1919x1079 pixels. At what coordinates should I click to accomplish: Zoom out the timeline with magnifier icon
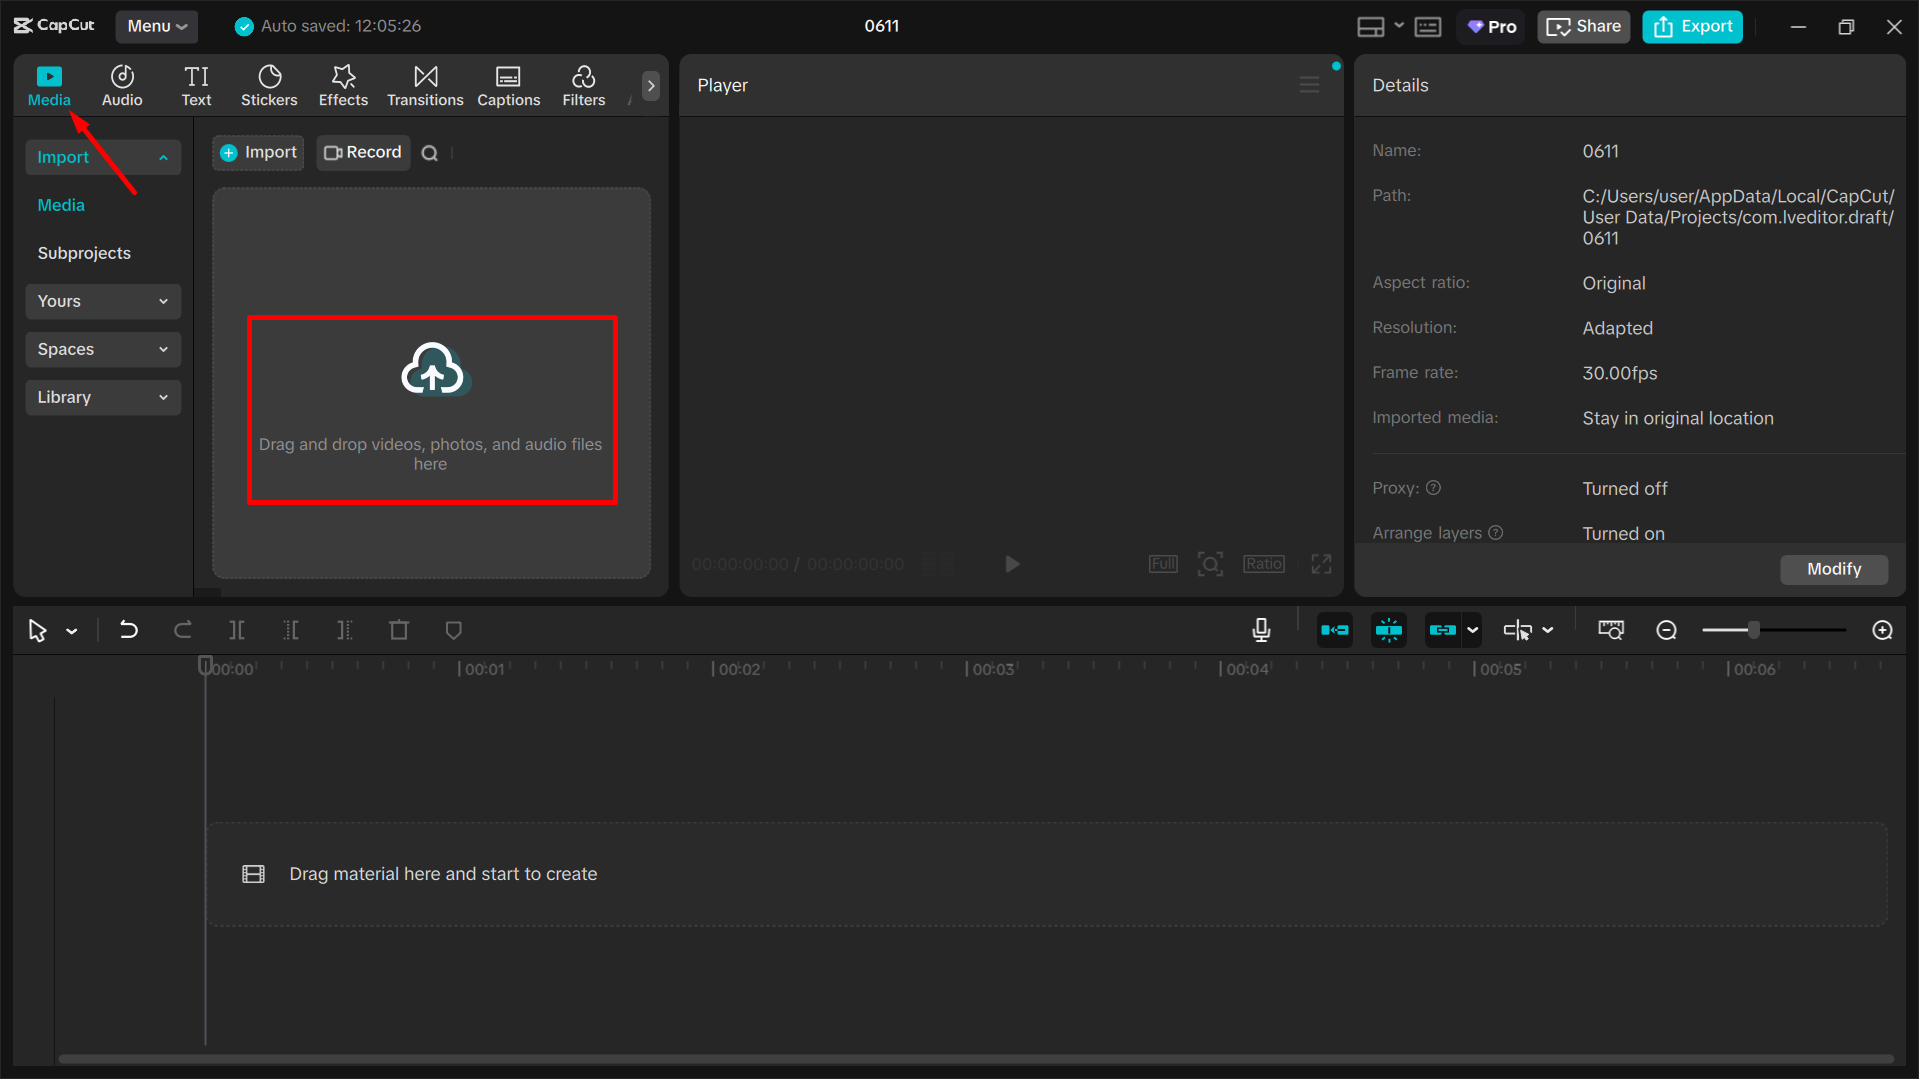pos(1666,630)
